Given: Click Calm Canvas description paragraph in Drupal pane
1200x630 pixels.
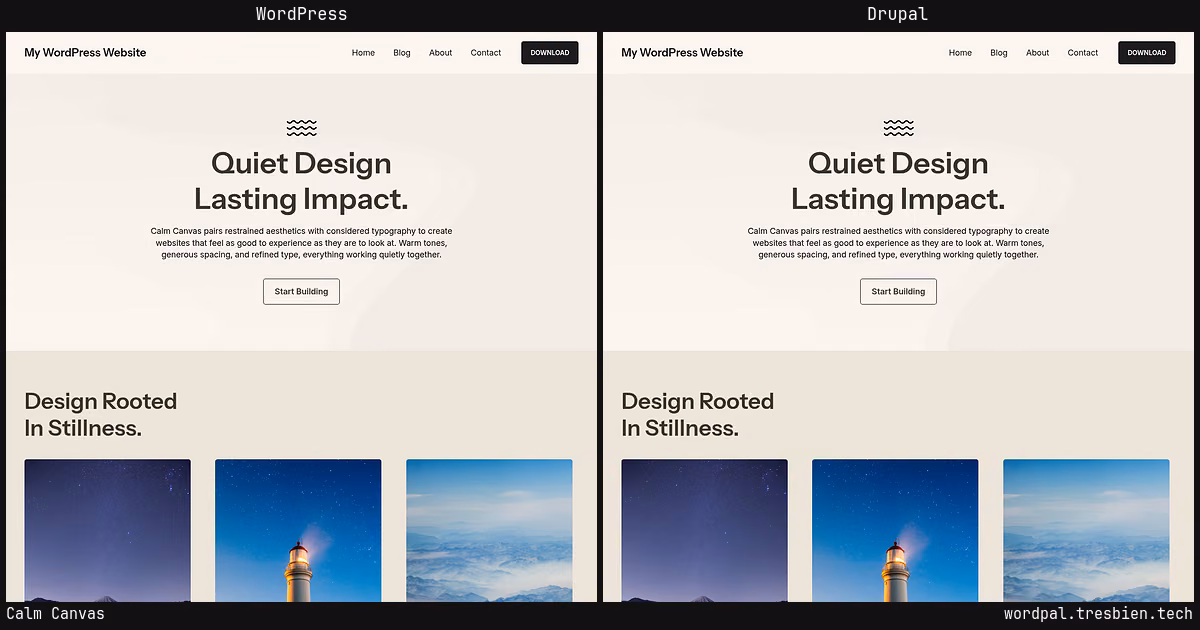Looking at the screenshot, I should pyautogui.click(x=898, y=243).
